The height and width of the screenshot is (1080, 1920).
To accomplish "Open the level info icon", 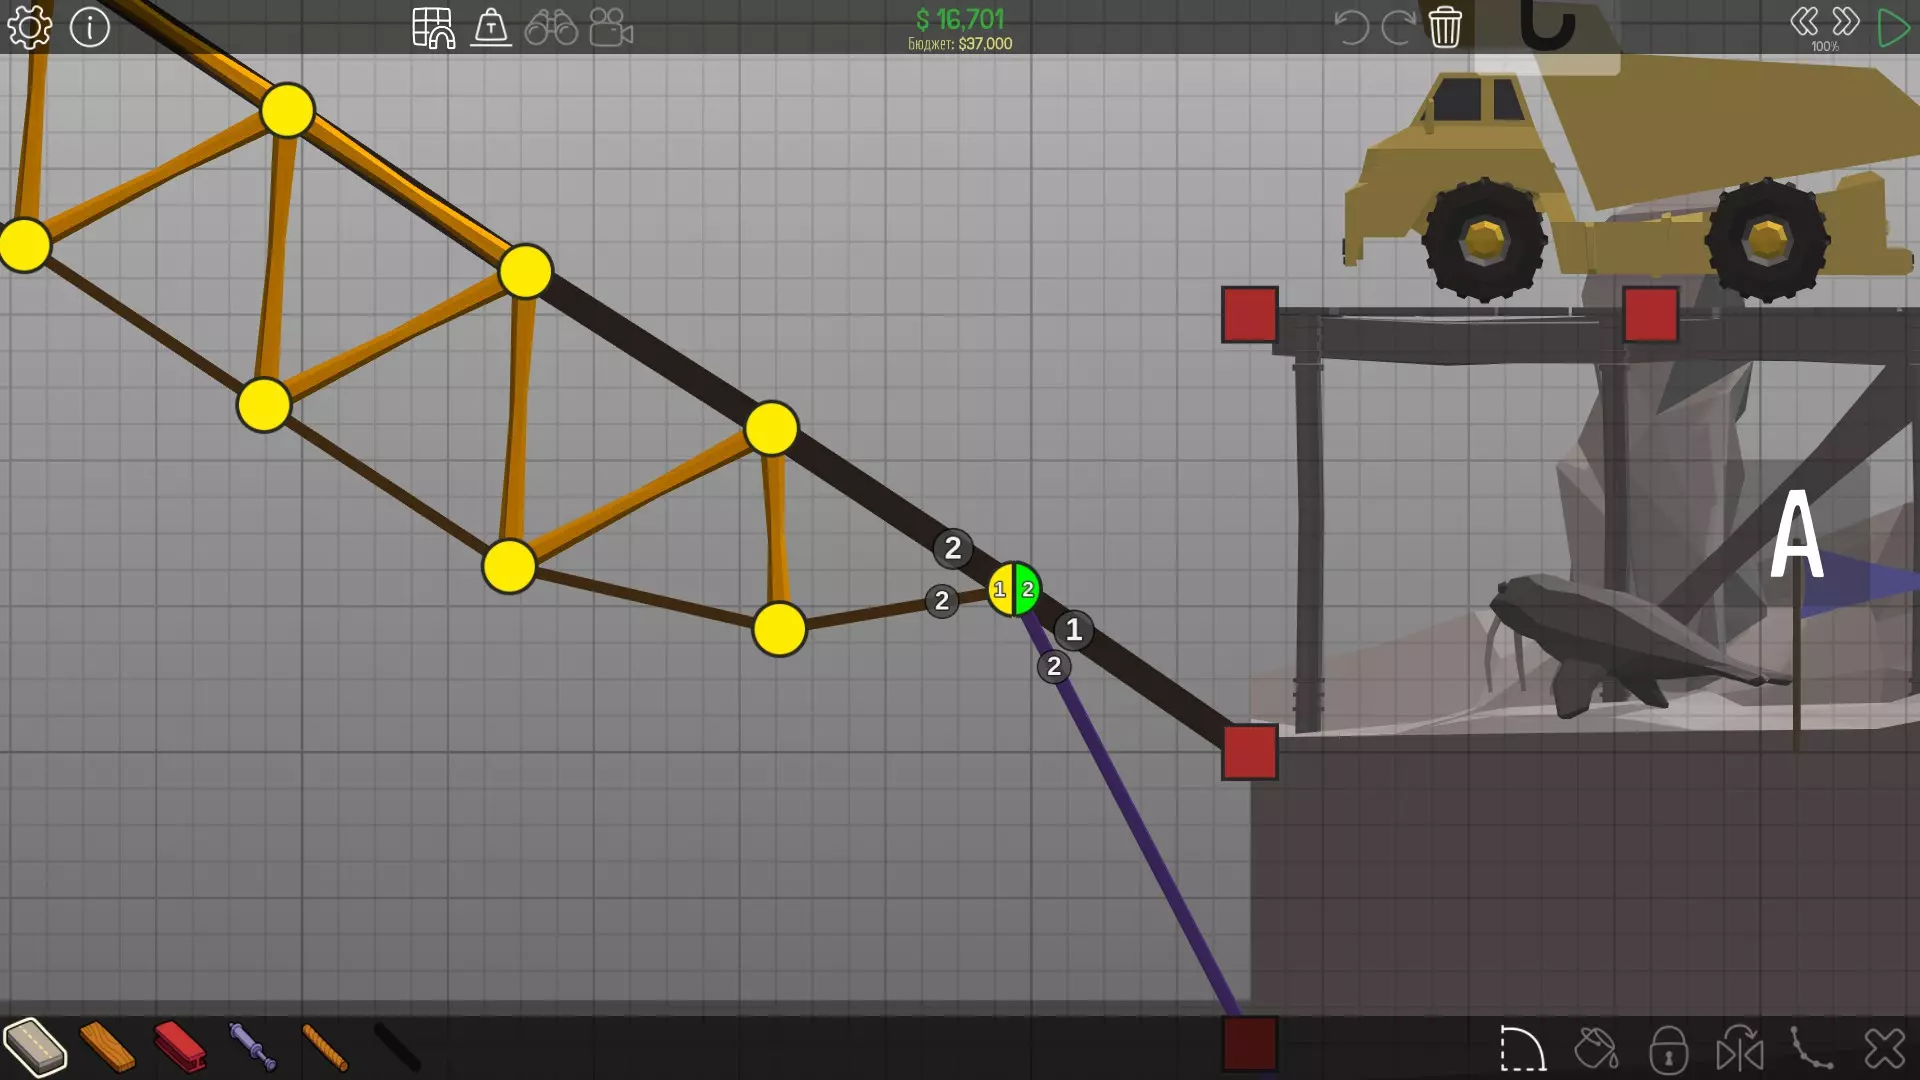I will coord(90,27).
